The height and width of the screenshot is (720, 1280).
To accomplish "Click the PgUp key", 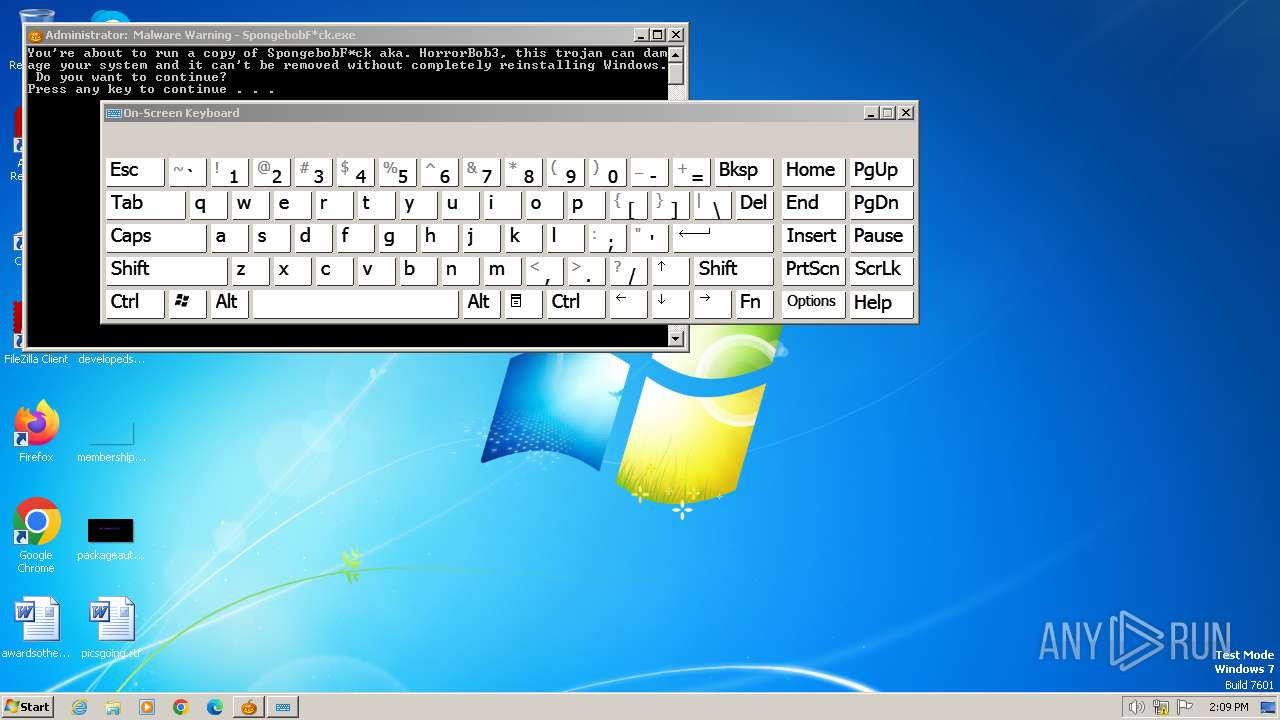I will click(881, 171).
